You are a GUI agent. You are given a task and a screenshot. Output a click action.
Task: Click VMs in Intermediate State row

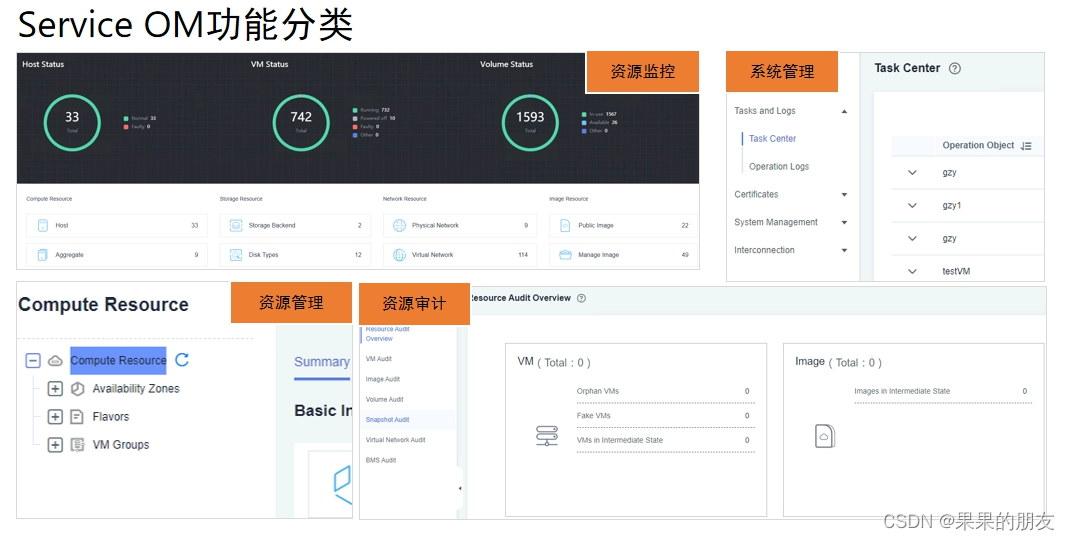665,440
